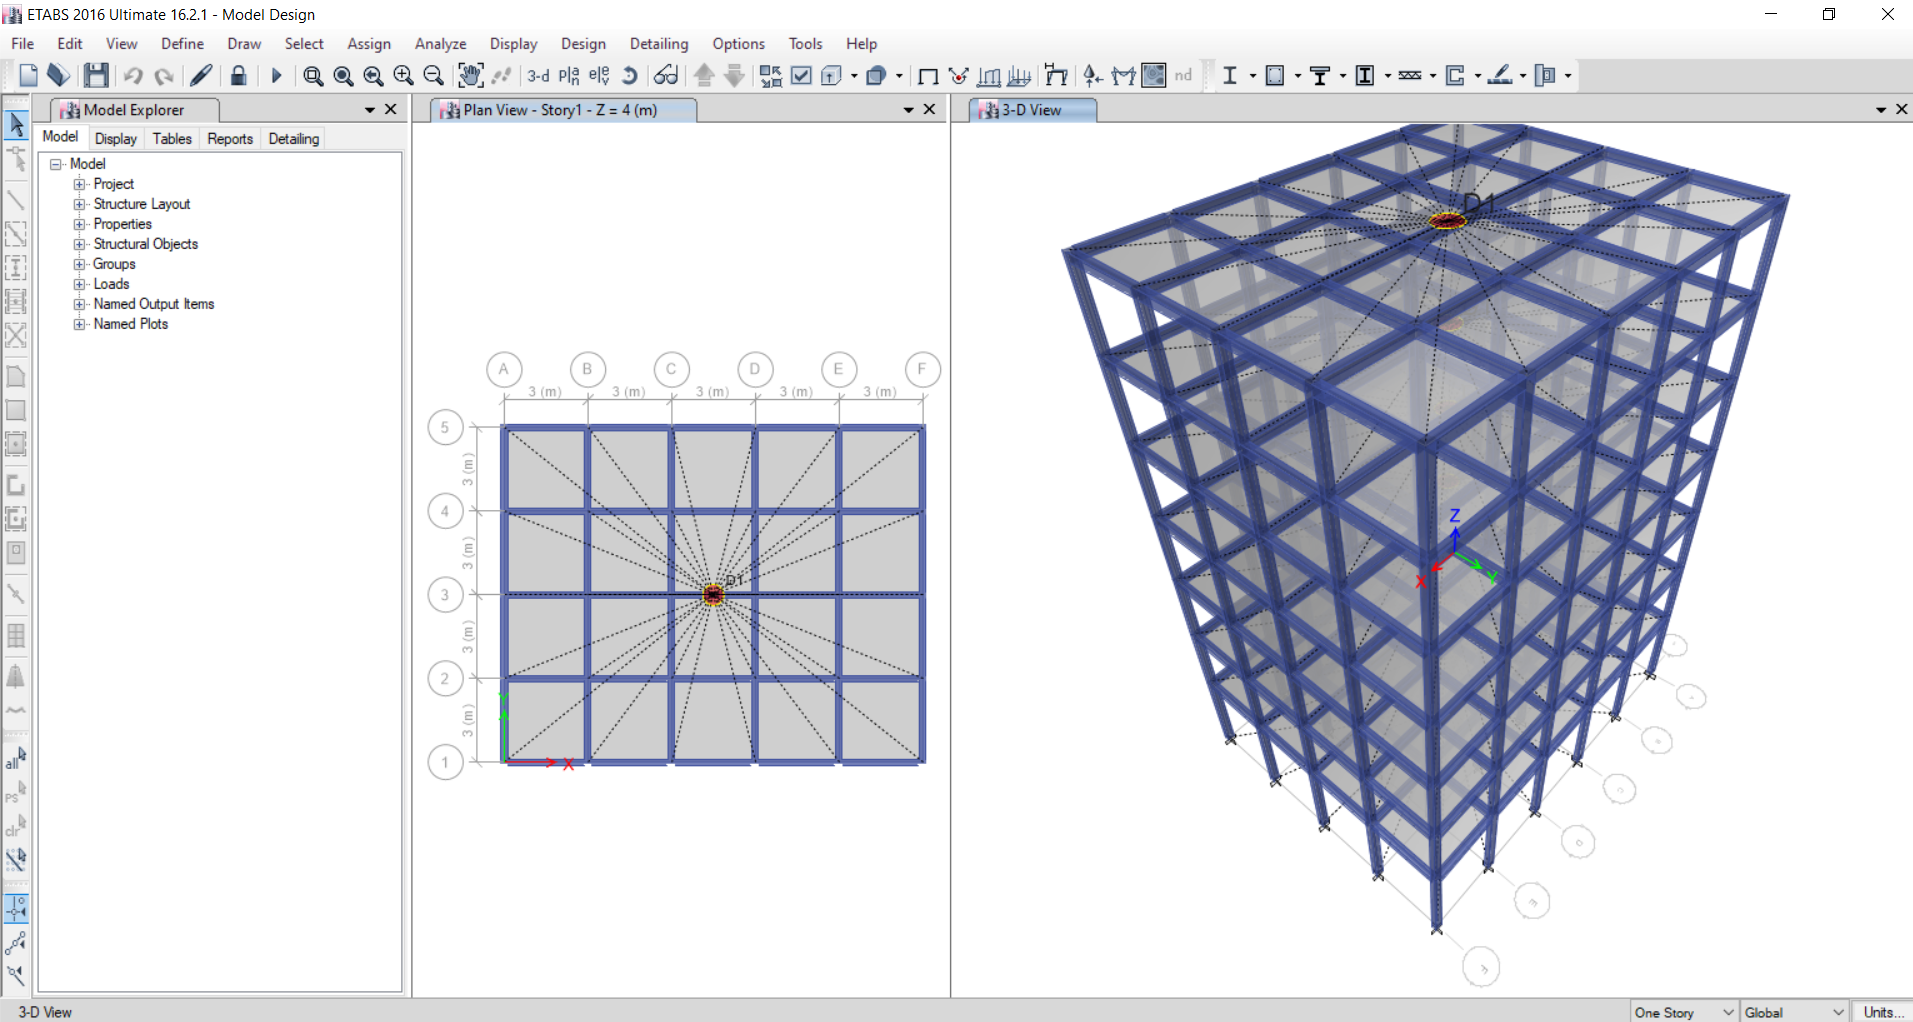Toggle the model lock icon
The width and height of the screenshot is (1913, 1022).
point(238,75)
